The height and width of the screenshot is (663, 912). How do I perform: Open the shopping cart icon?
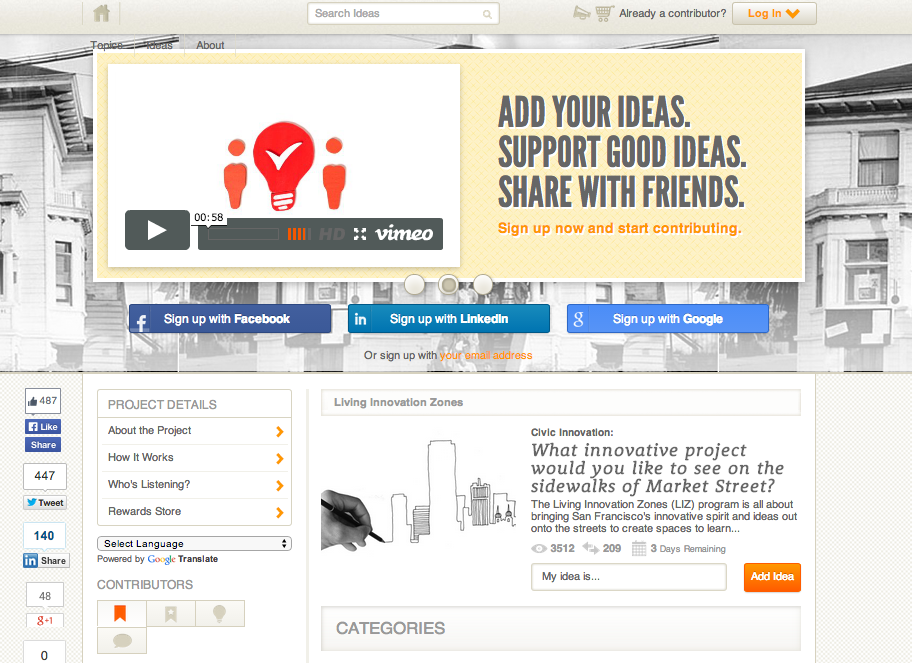click(x=604, y=13)
